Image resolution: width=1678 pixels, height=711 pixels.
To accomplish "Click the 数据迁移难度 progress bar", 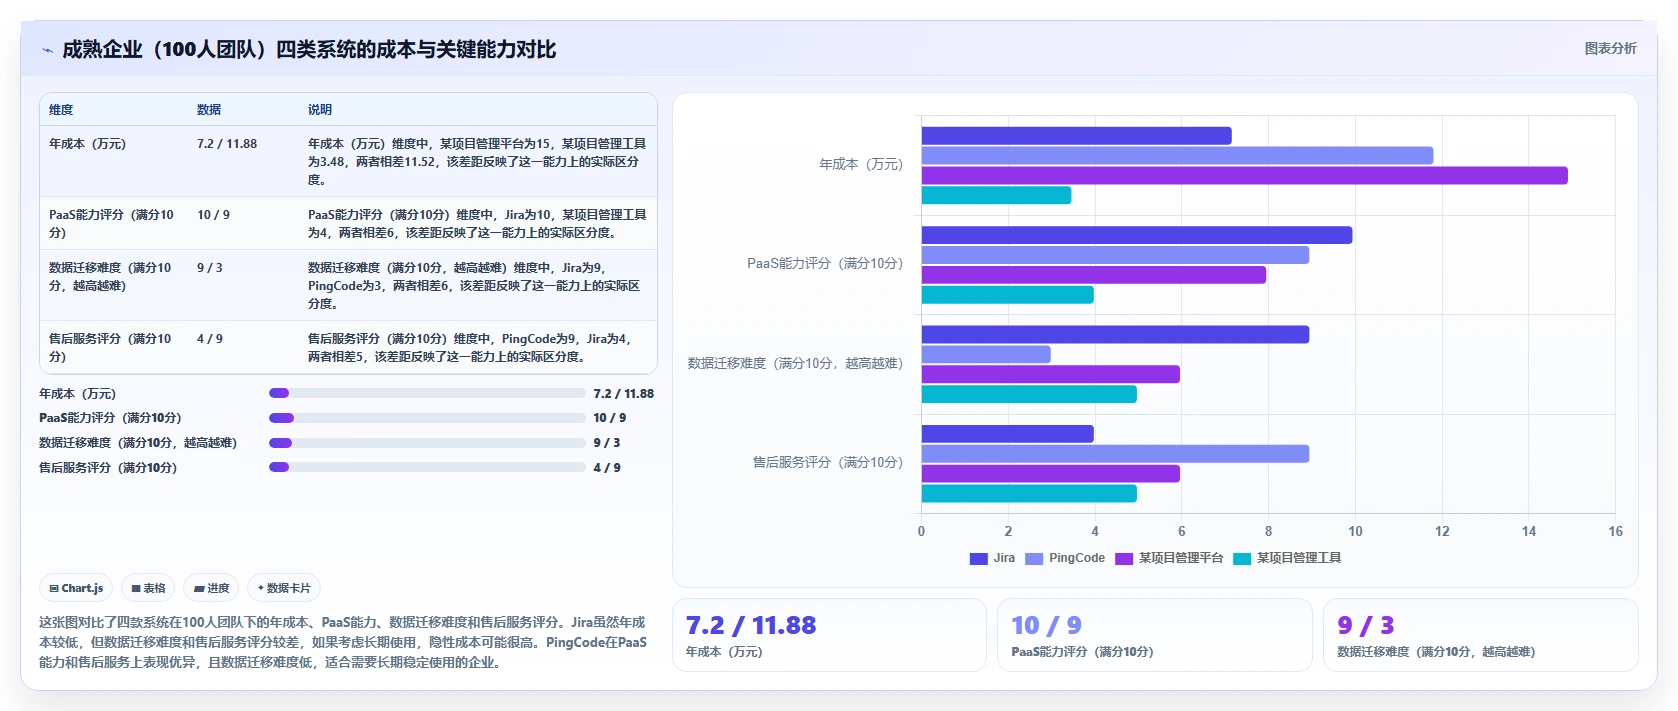I will 427,443.
